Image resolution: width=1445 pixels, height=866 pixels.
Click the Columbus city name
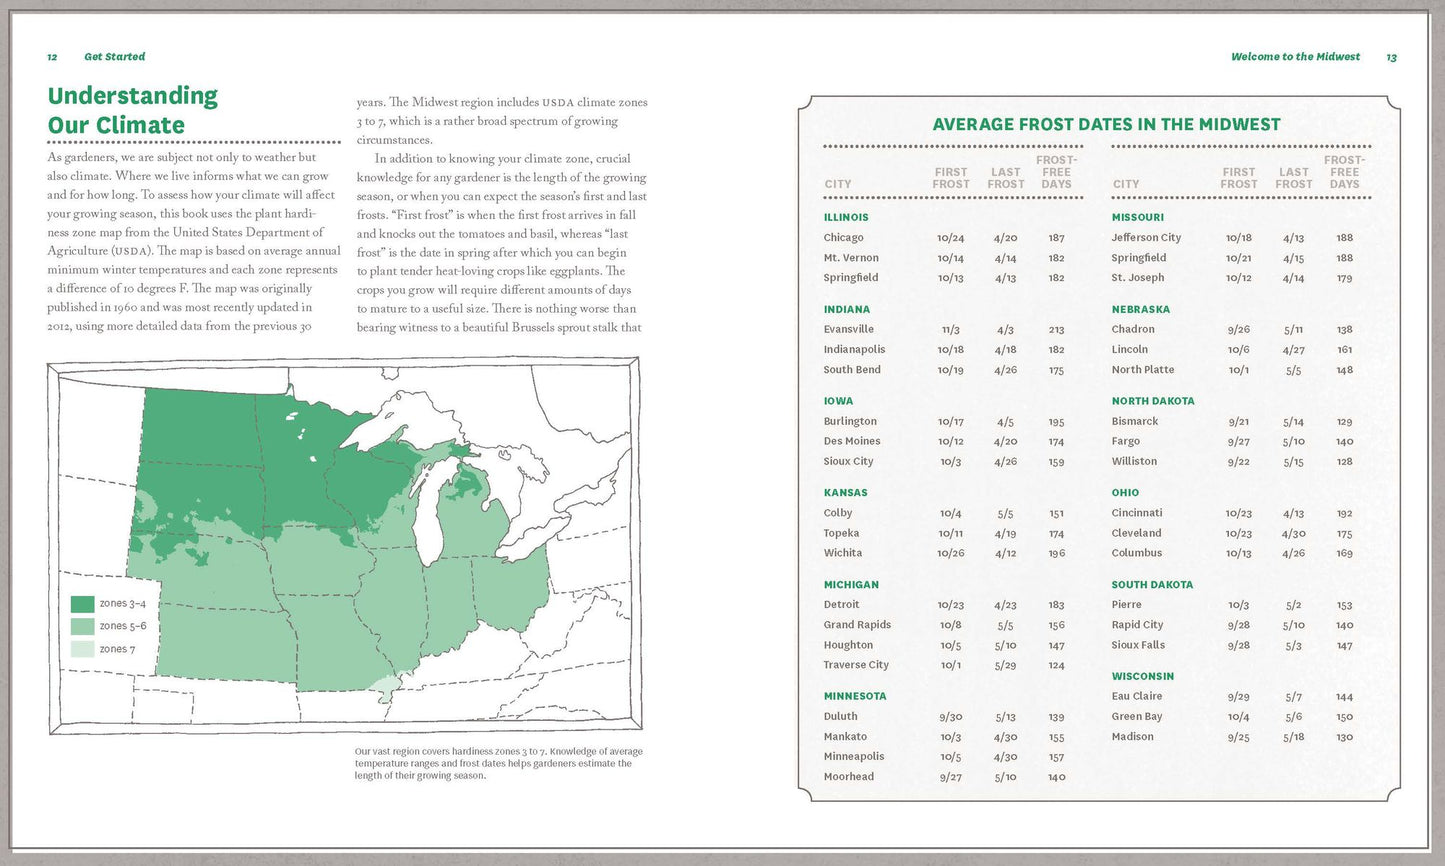pyautogui.click(x=1137, y=553)
